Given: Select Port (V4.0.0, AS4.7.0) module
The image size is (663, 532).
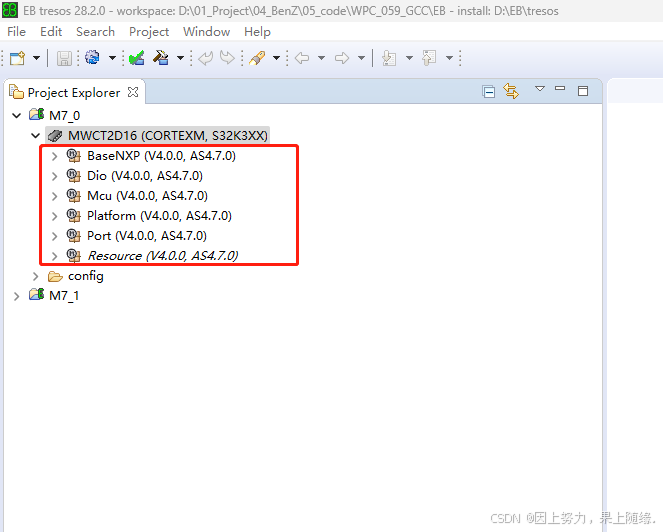Looking at the screenshot, I should pos(147,236).
